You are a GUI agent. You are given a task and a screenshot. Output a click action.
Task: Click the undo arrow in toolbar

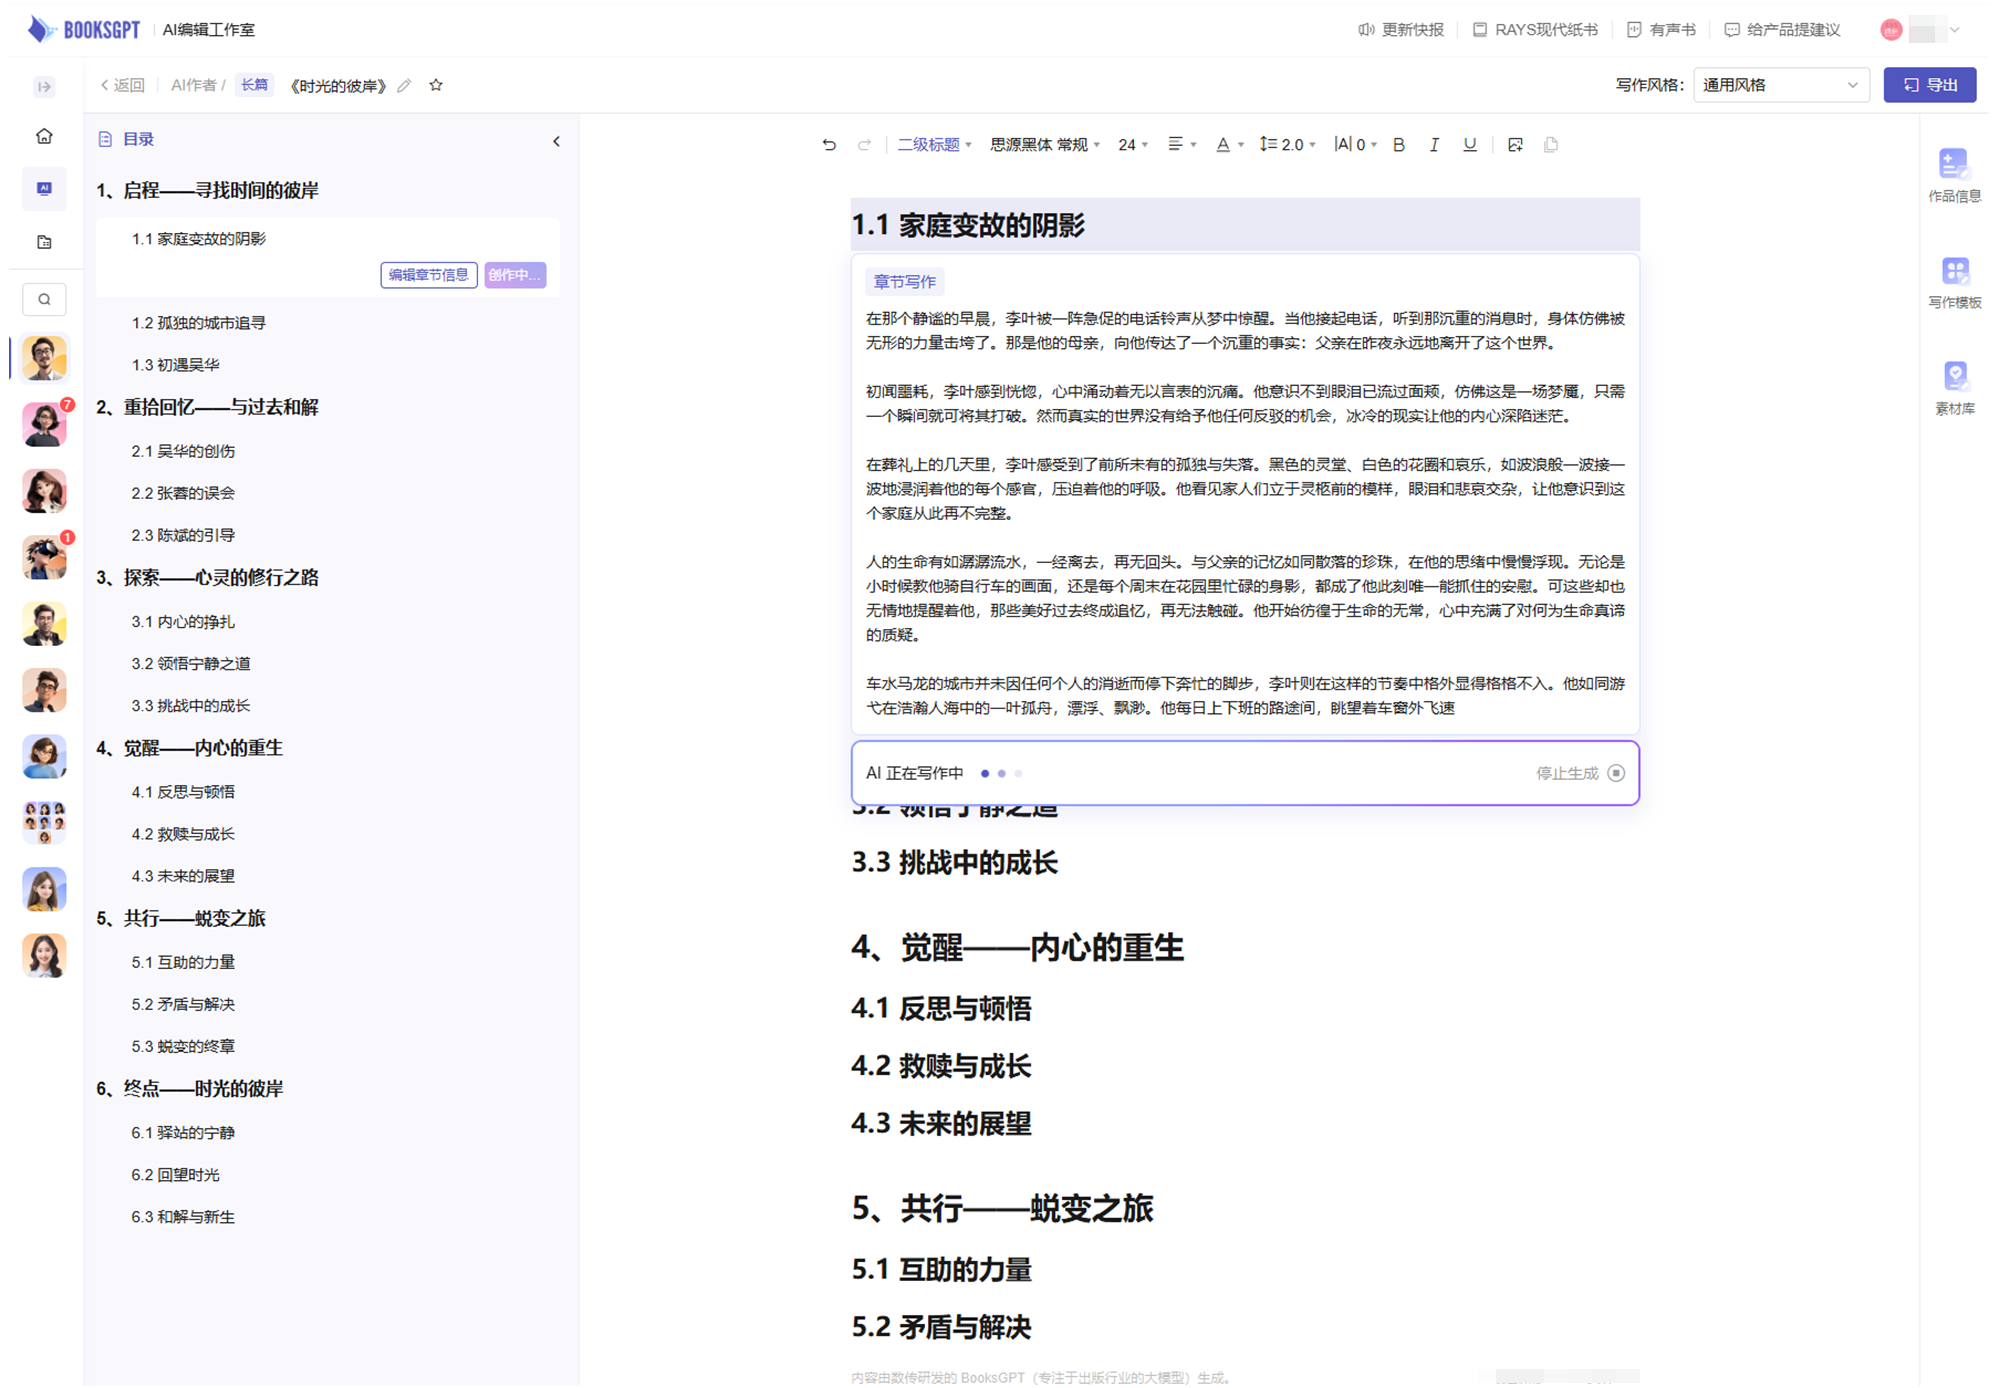click(x=829, y=145)
